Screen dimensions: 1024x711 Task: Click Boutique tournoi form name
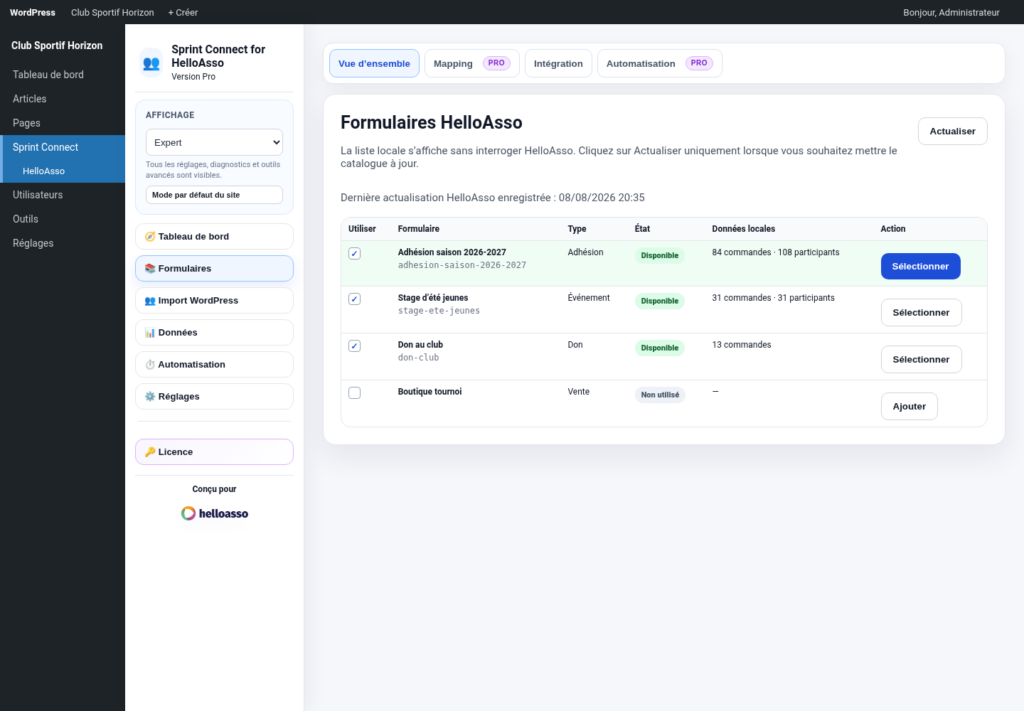pos(430,392)
